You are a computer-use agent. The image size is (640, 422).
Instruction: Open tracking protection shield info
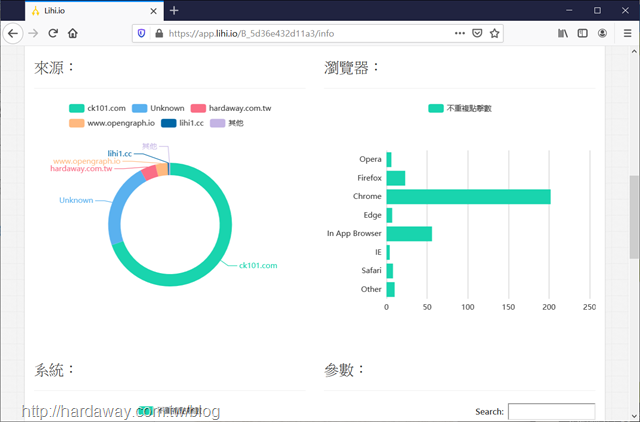click(x=141, y=33)
